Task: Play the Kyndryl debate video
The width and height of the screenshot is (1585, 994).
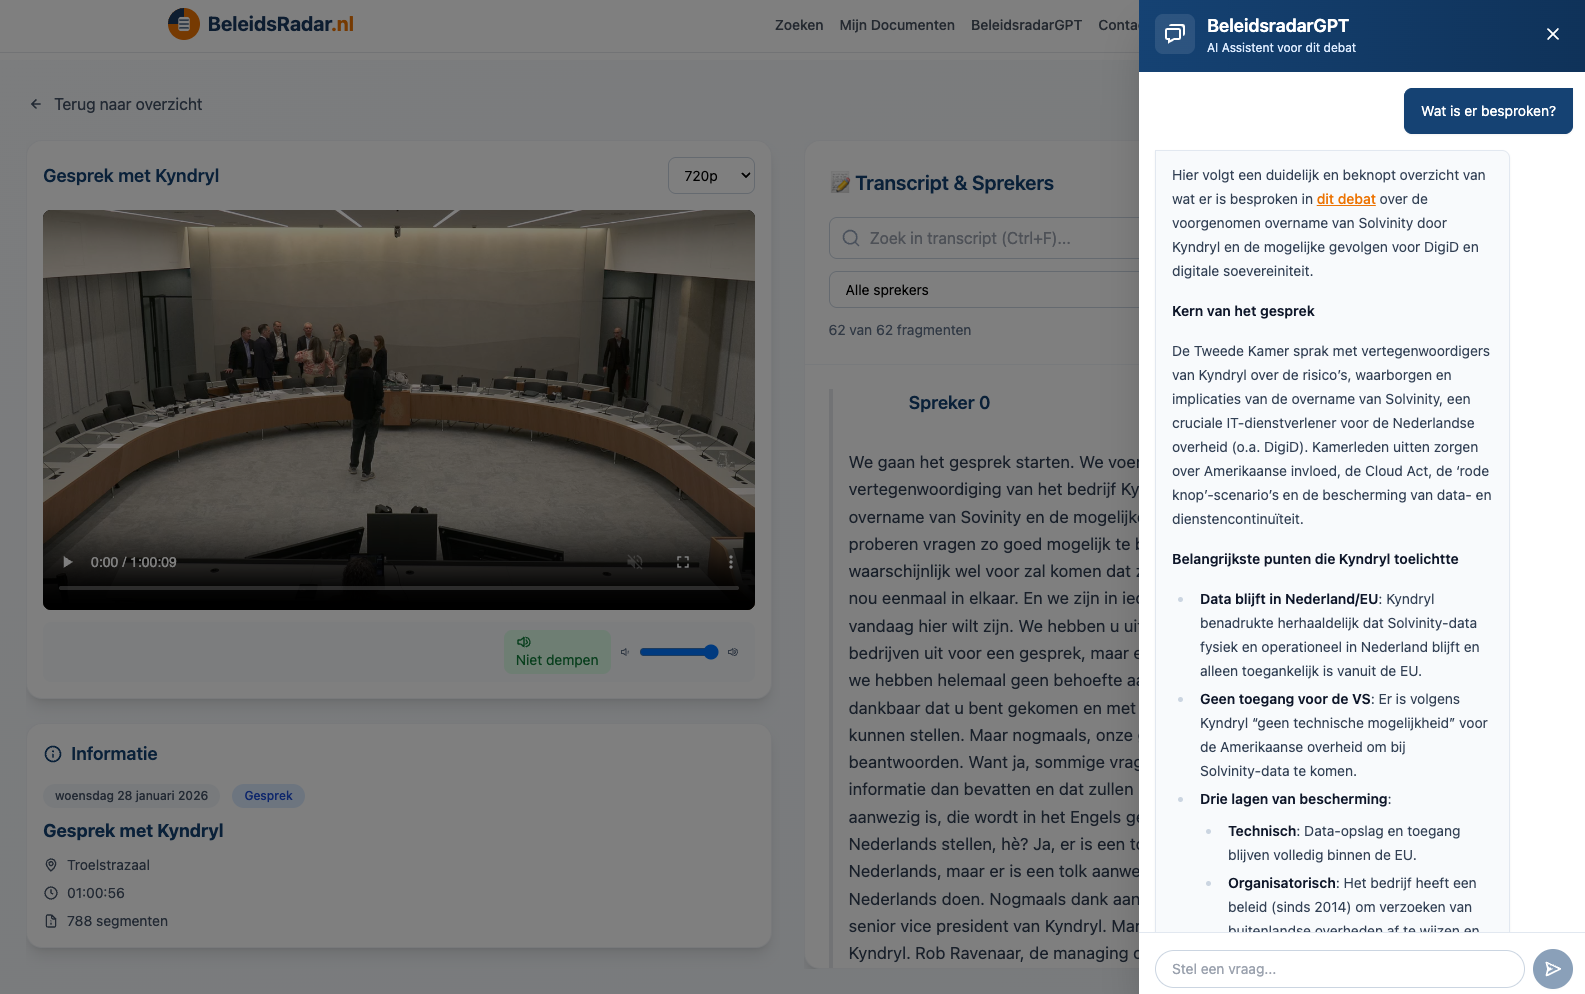Action: pyautogui.click(x=68, y=562)
